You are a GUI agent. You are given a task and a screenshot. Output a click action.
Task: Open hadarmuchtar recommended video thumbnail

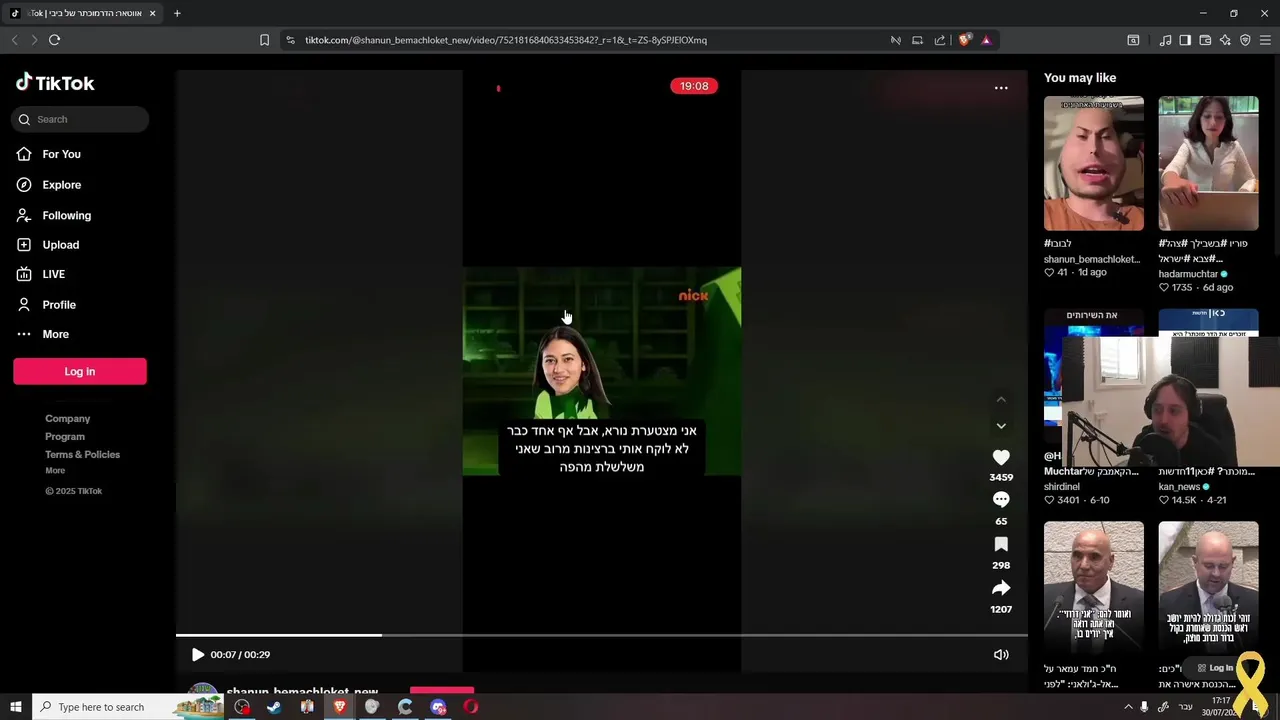coord(1208,164)
